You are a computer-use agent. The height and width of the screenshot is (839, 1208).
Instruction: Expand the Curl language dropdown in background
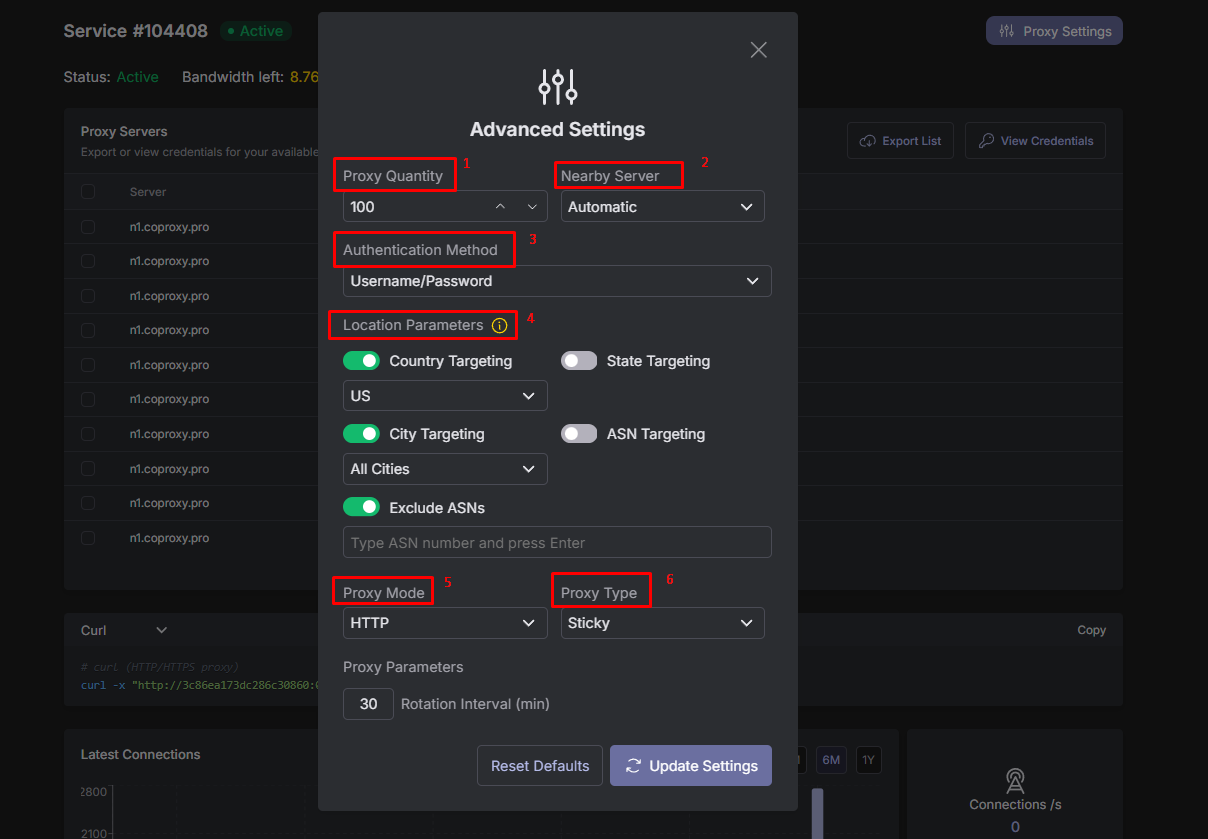tap(124, 630)
